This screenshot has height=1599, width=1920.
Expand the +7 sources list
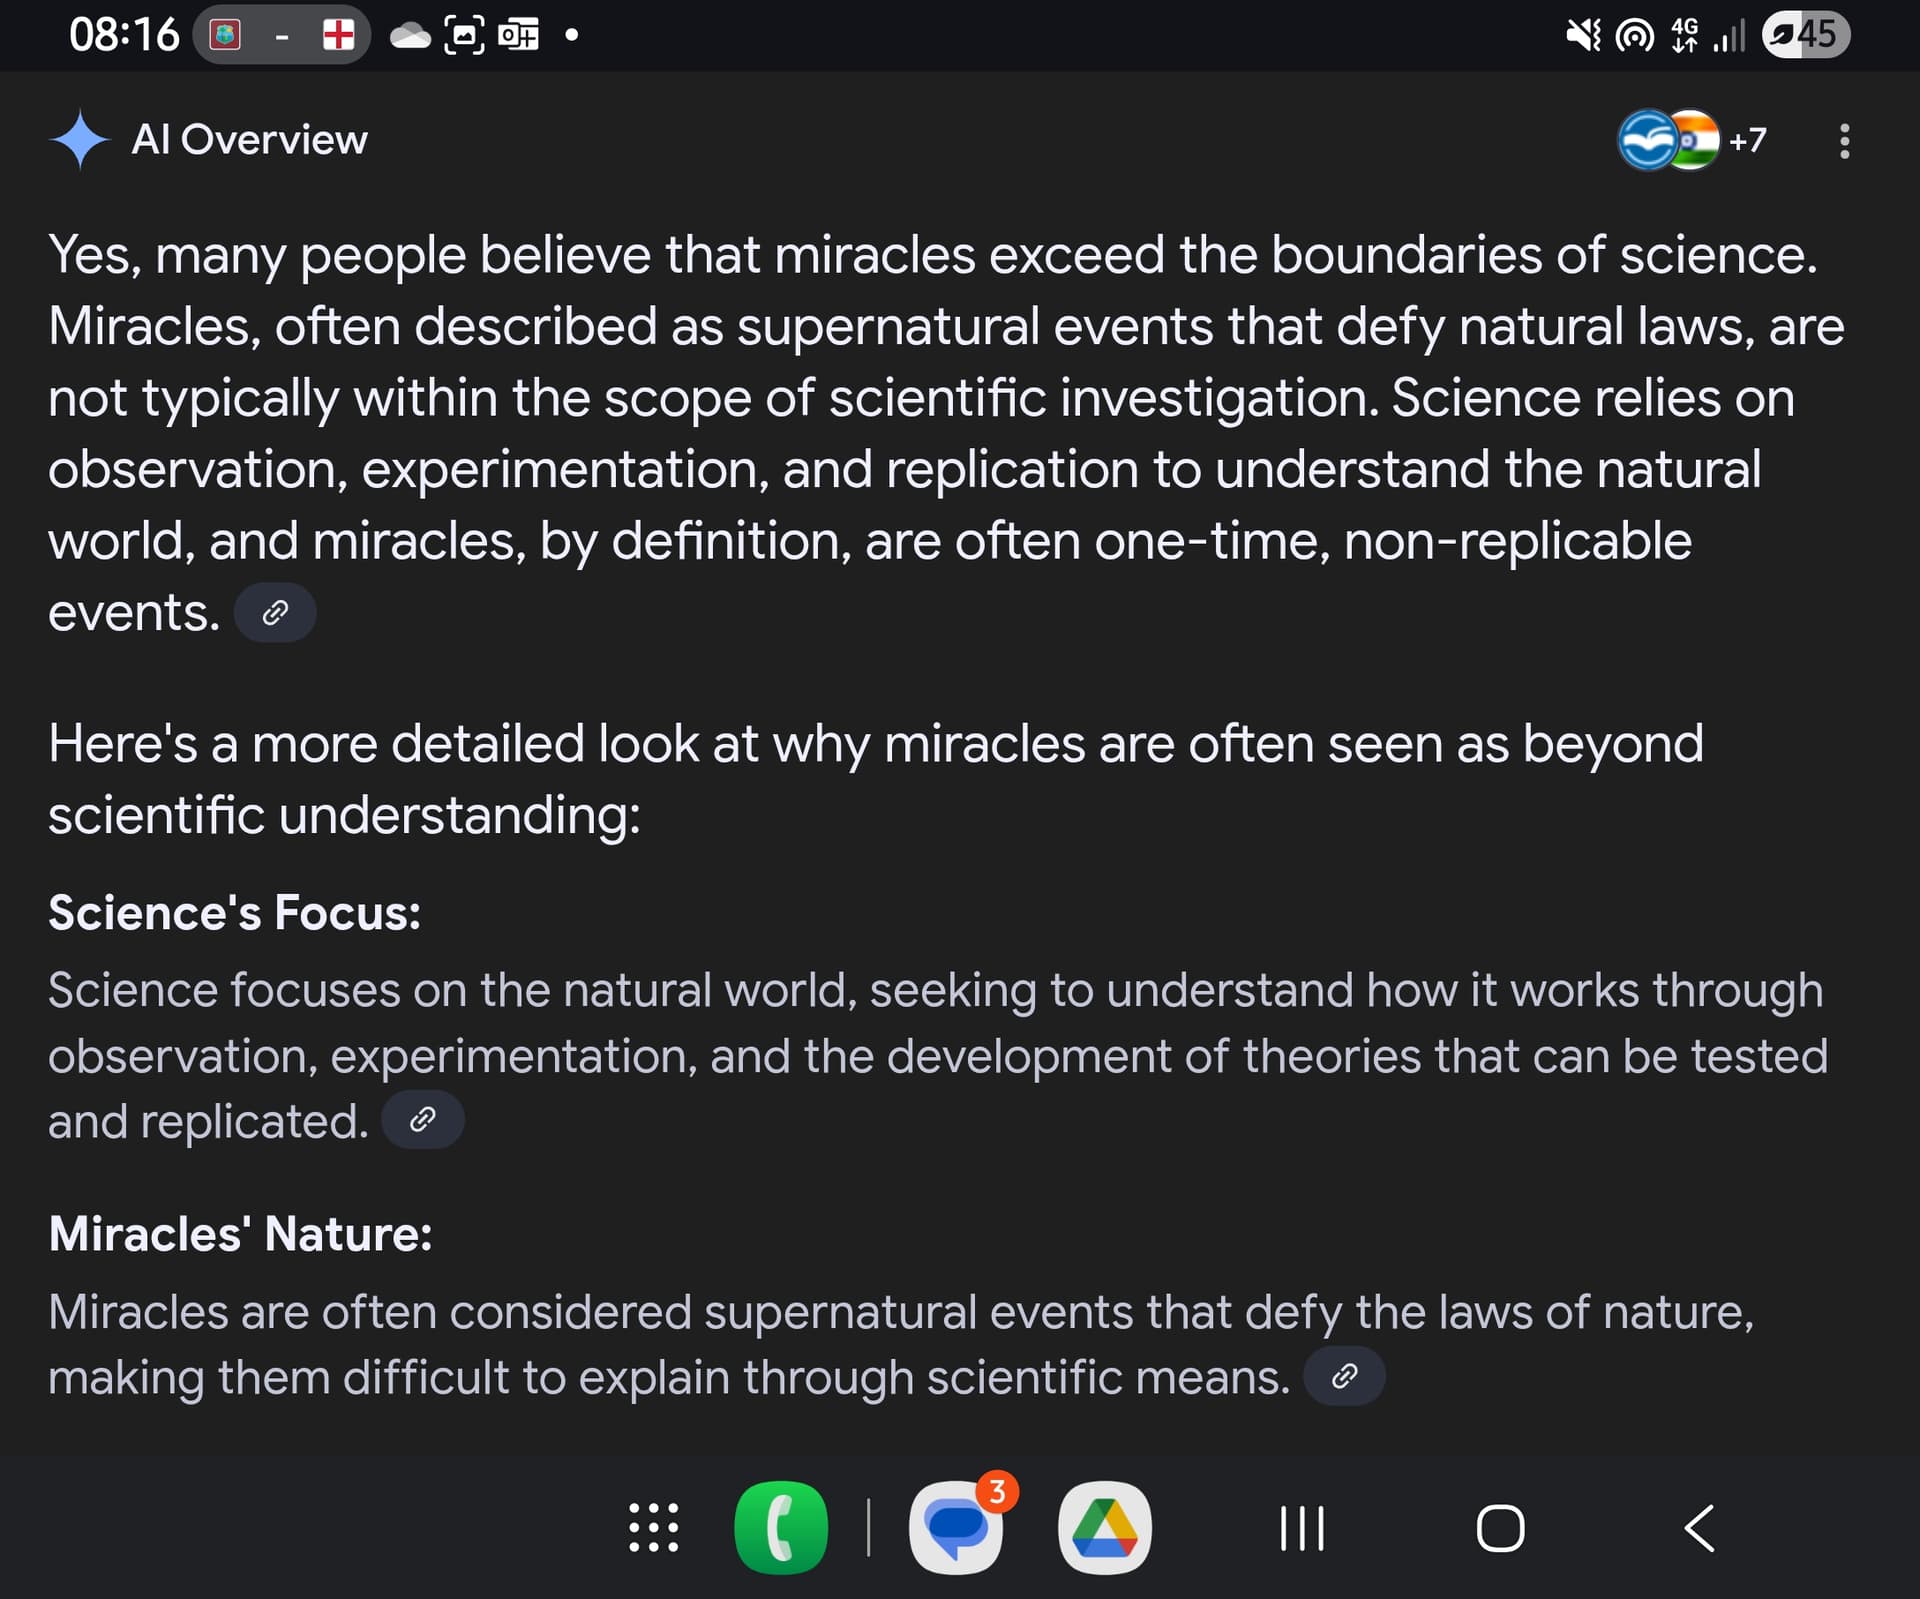(1748, 140)
